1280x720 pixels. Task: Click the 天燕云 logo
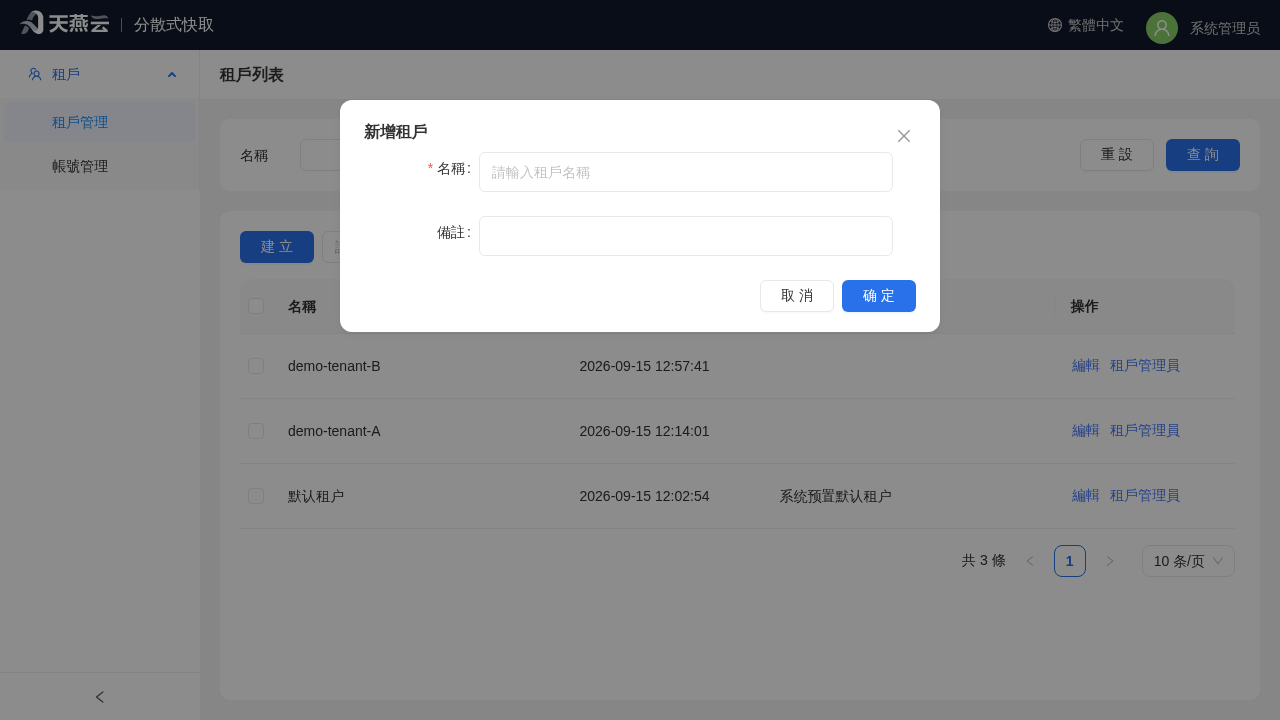tap(64, 23)
